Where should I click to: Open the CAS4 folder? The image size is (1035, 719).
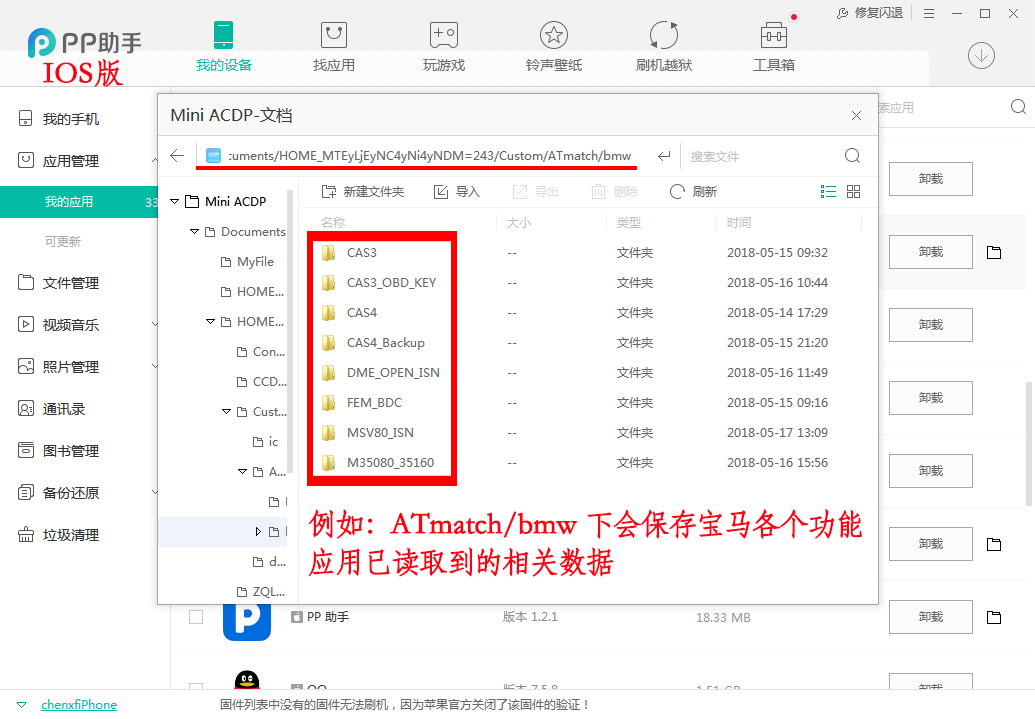pos(349,312)
